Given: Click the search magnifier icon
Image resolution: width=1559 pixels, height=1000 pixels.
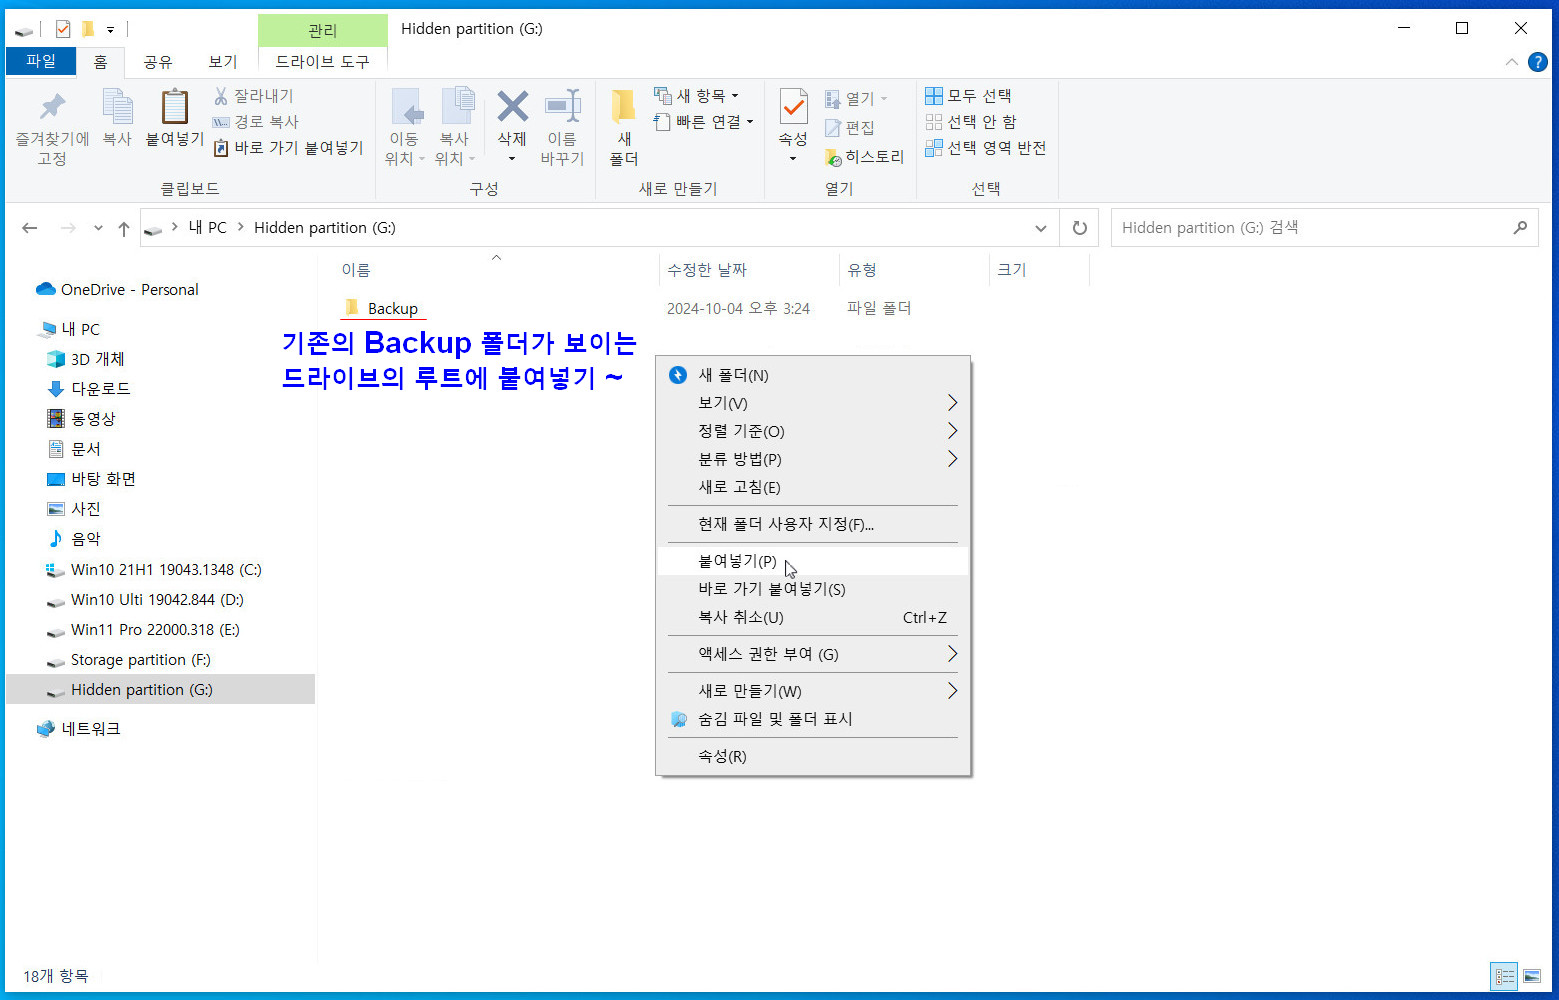Looking at the screenshot, I should (1520, 228).
